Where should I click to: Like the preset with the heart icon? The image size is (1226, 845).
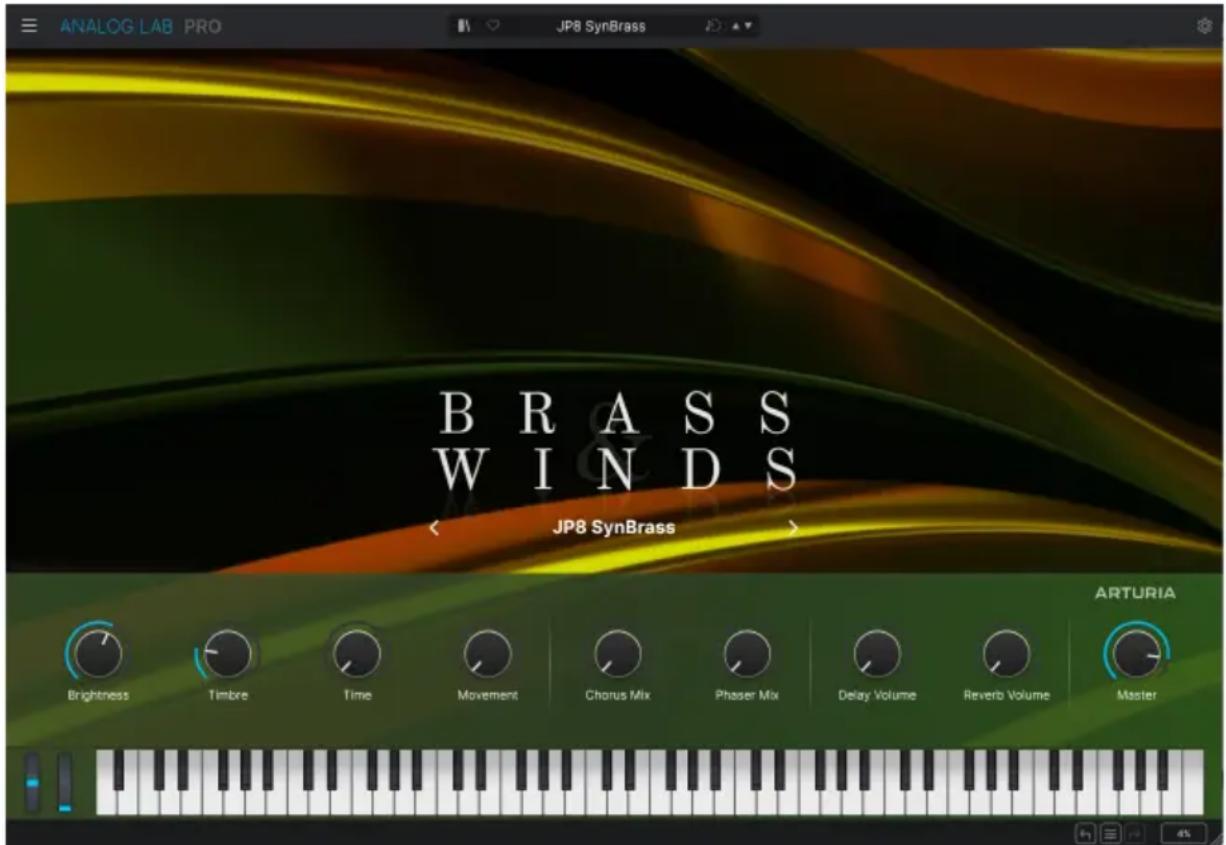point(492,27)
